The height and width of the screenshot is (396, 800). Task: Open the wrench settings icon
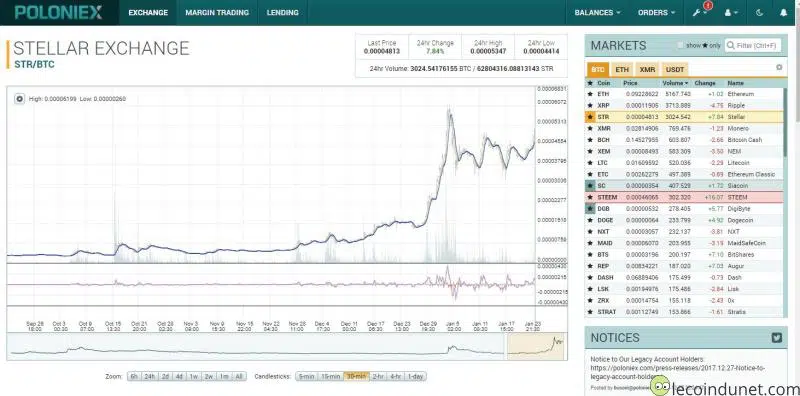[x=697, y=13]
